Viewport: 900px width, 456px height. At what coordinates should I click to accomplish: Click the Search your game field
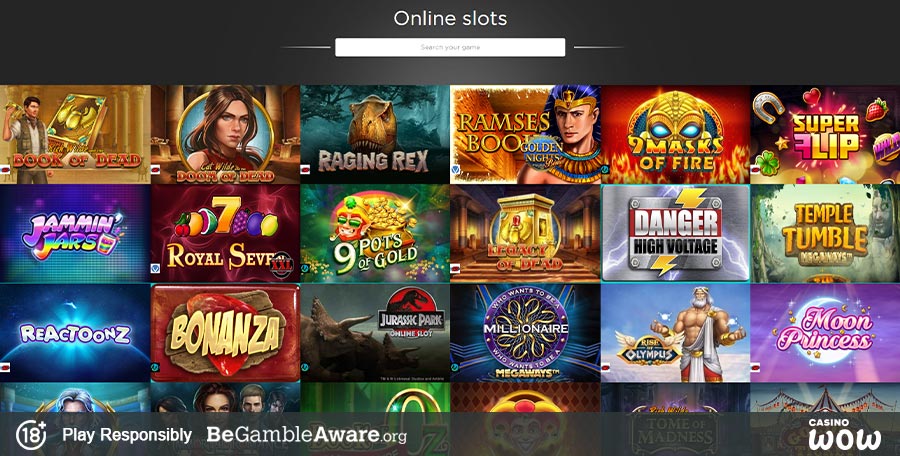[x=450, y=47]
